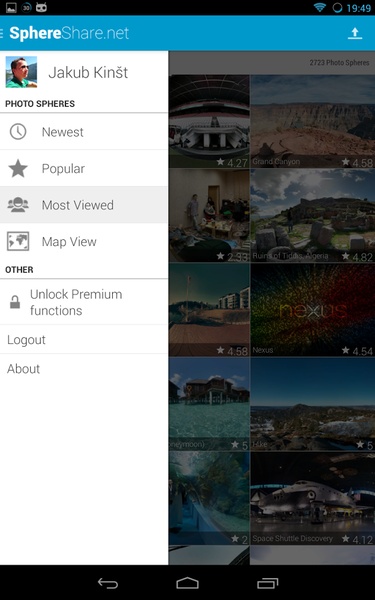Log out with the Logout entry
The width and height of the screenshot is (375, 600).
pos(84,339)
